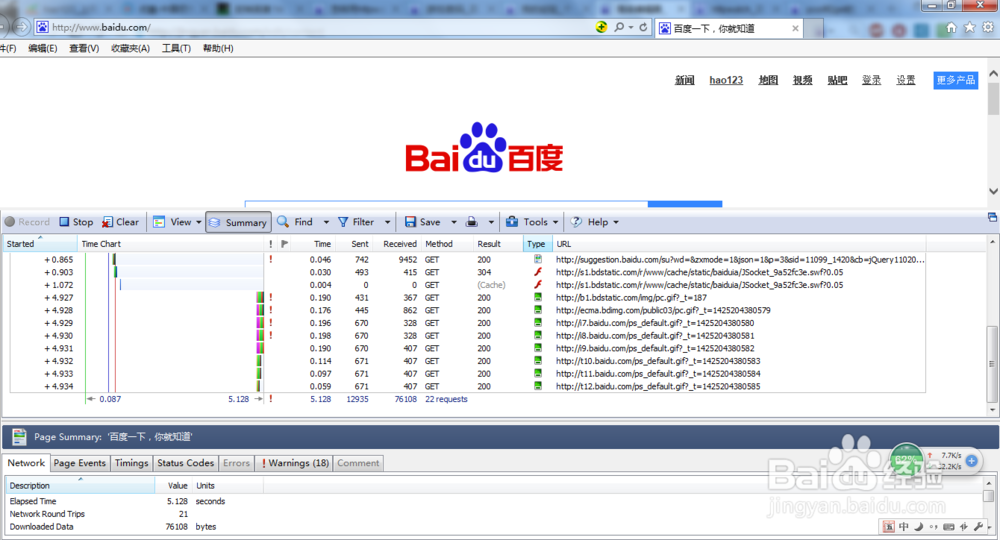
Task: Open the Find dropdown arrow
Action: (326, 223)
